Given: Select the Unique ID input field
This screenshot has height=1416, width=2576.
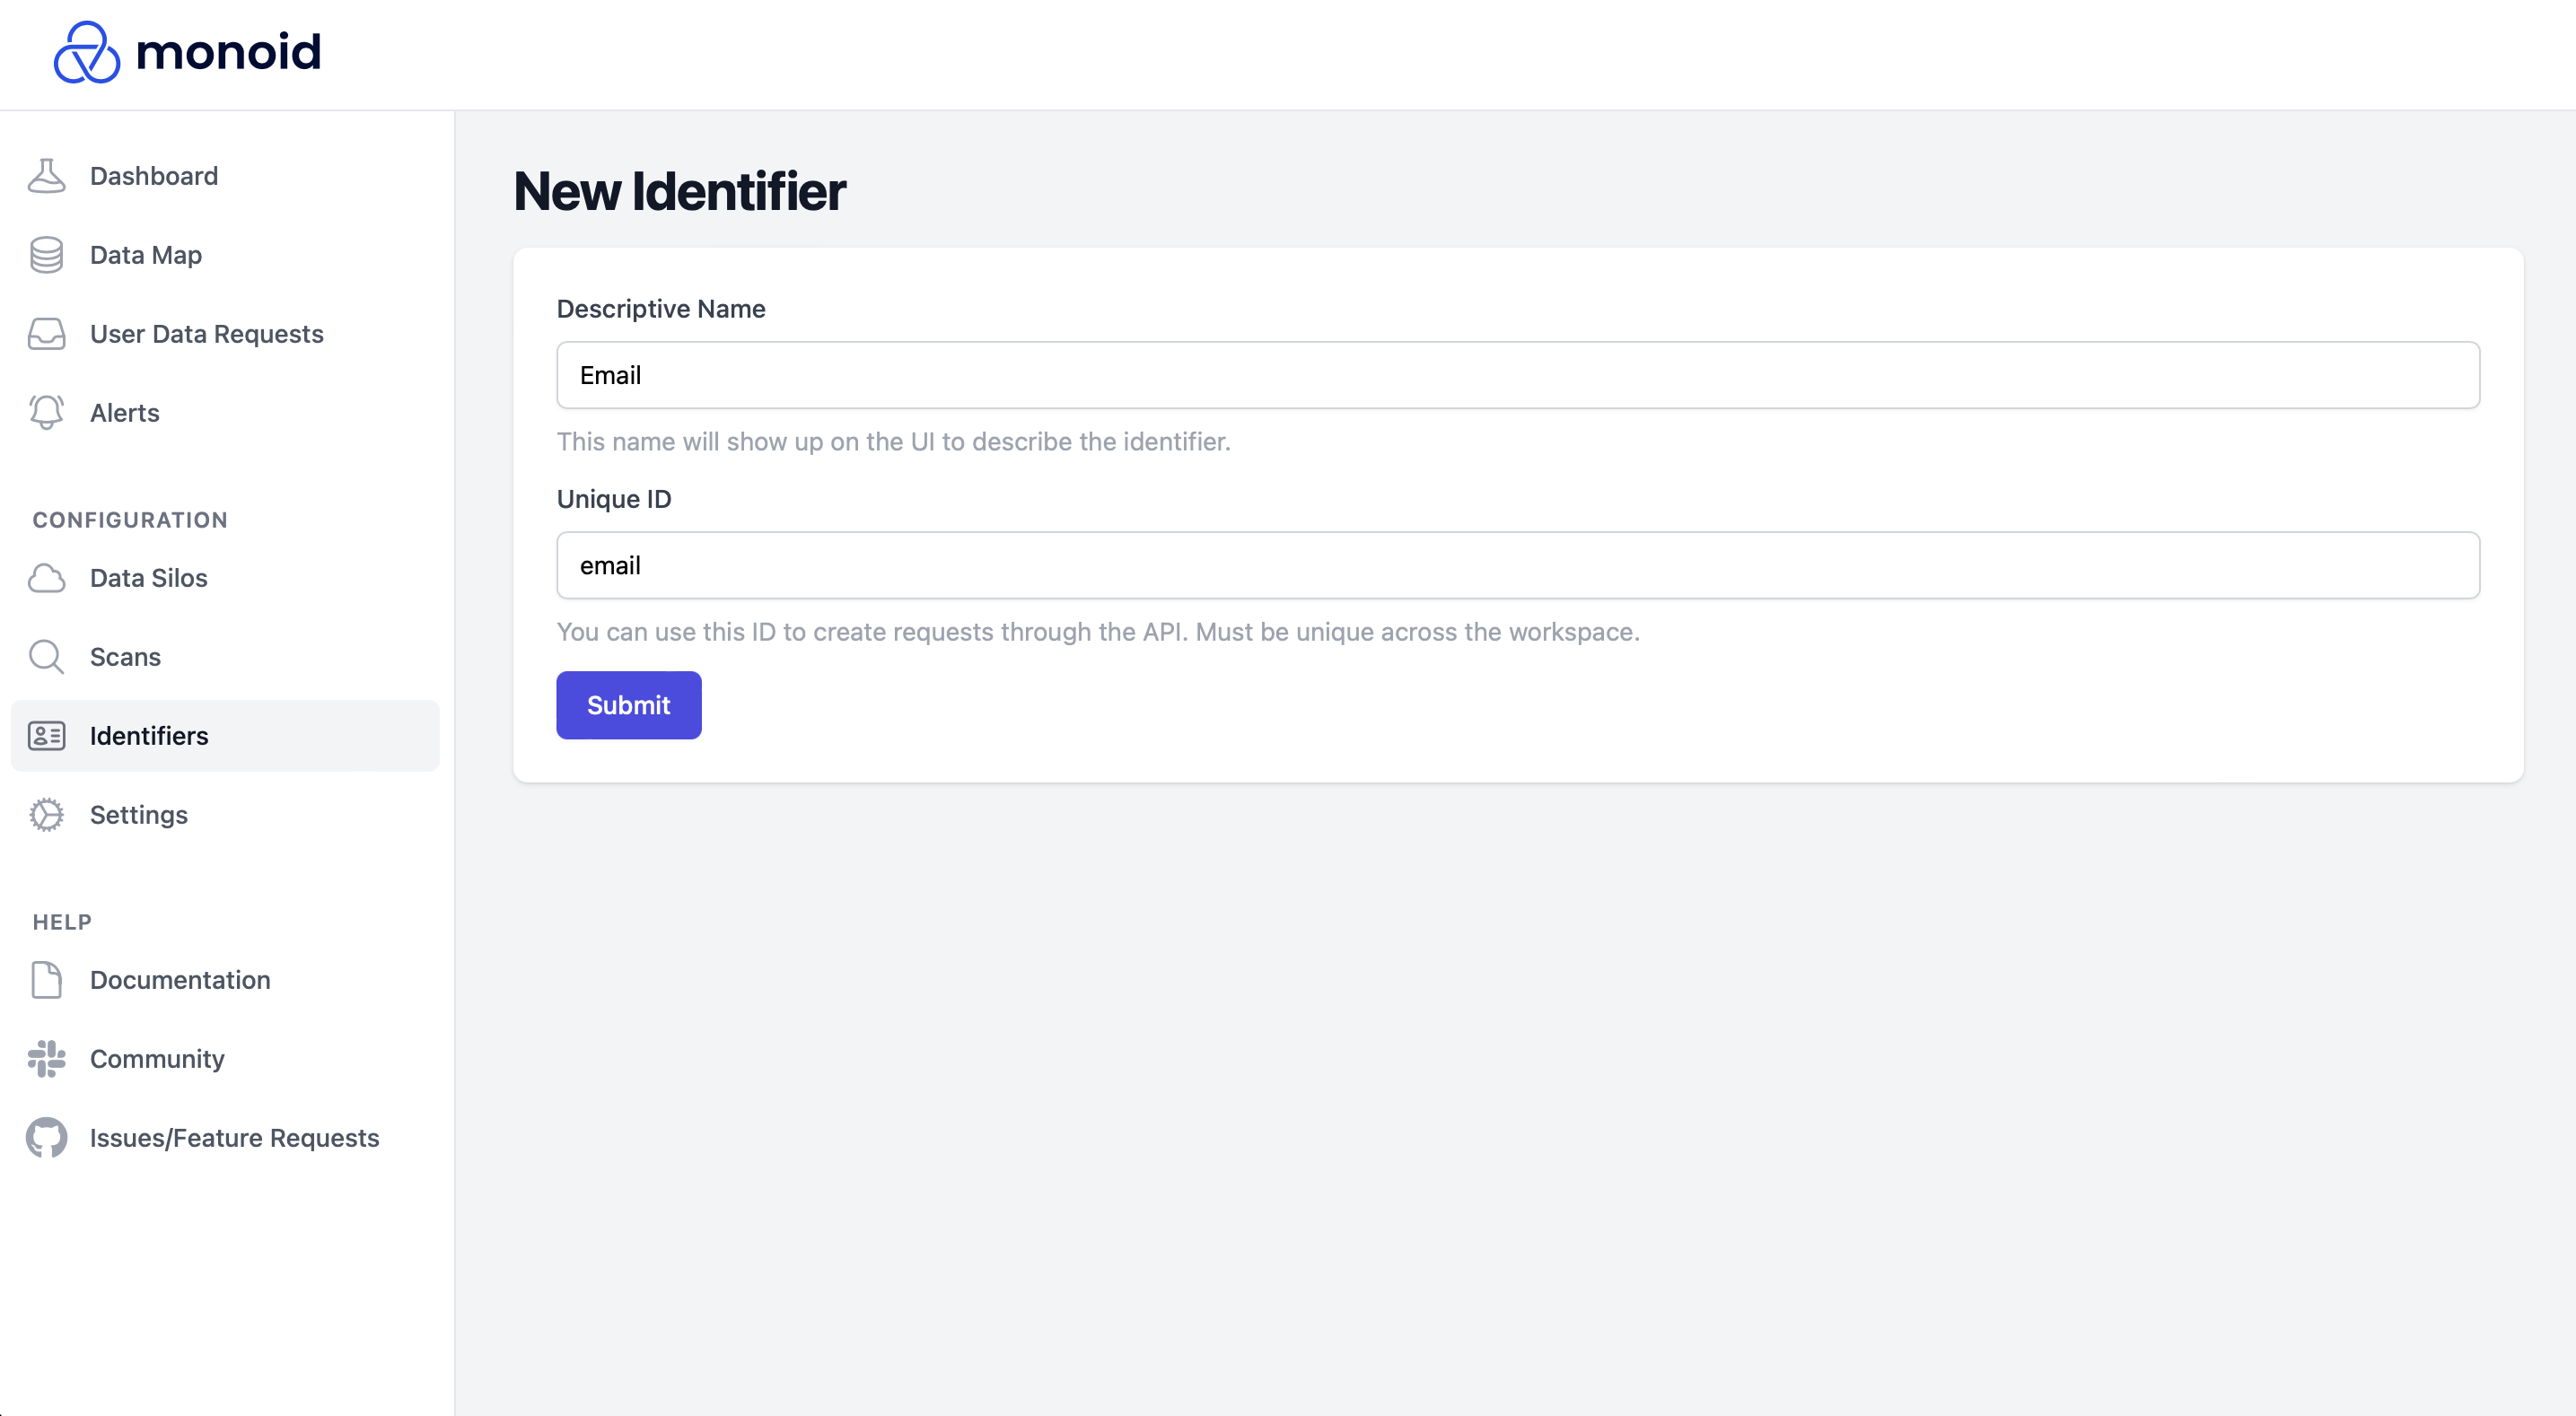Looking at the screenshot, I should point(1518,565).
